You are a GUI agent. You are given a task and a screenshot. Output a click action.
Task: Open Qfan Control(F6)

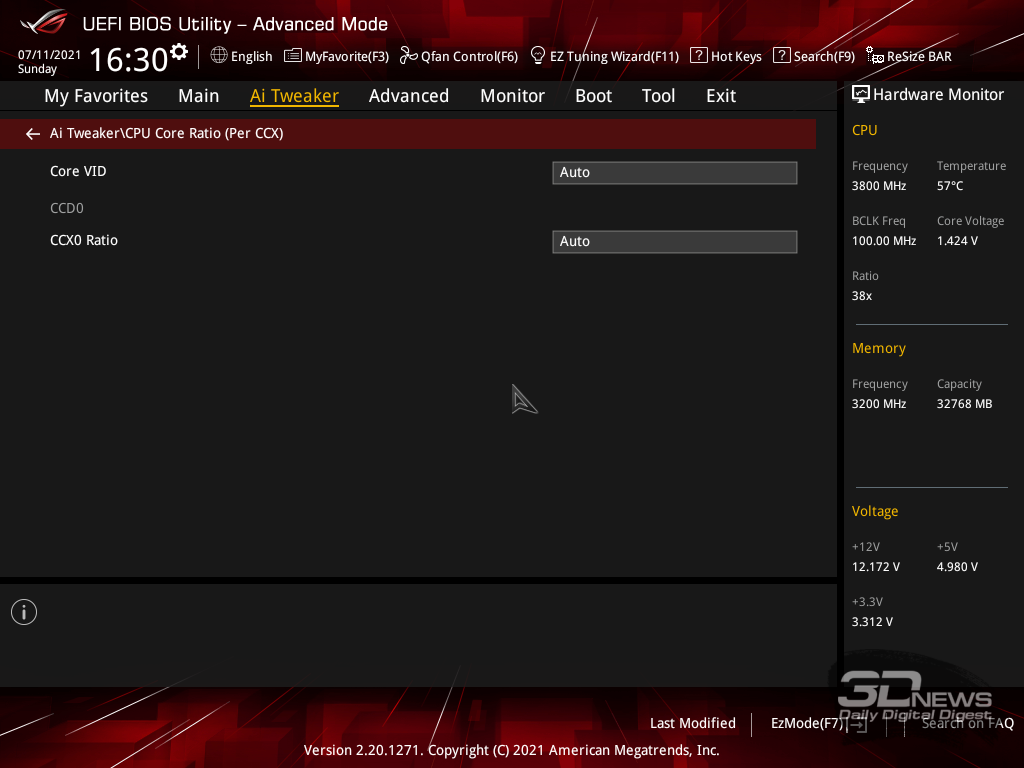(459, 56)
